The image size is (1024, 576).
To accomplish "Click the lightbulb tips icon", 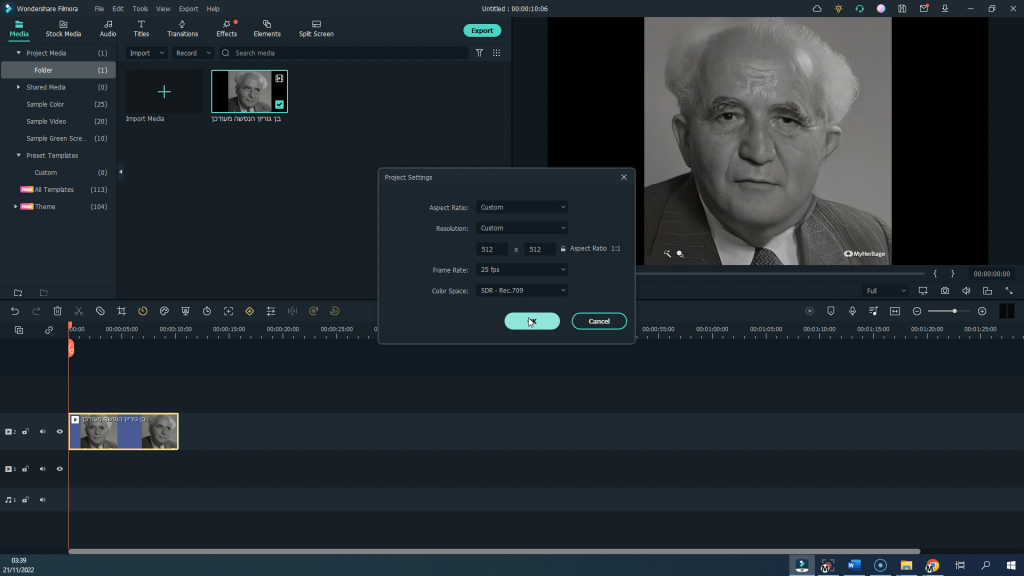I will point(839,8).
